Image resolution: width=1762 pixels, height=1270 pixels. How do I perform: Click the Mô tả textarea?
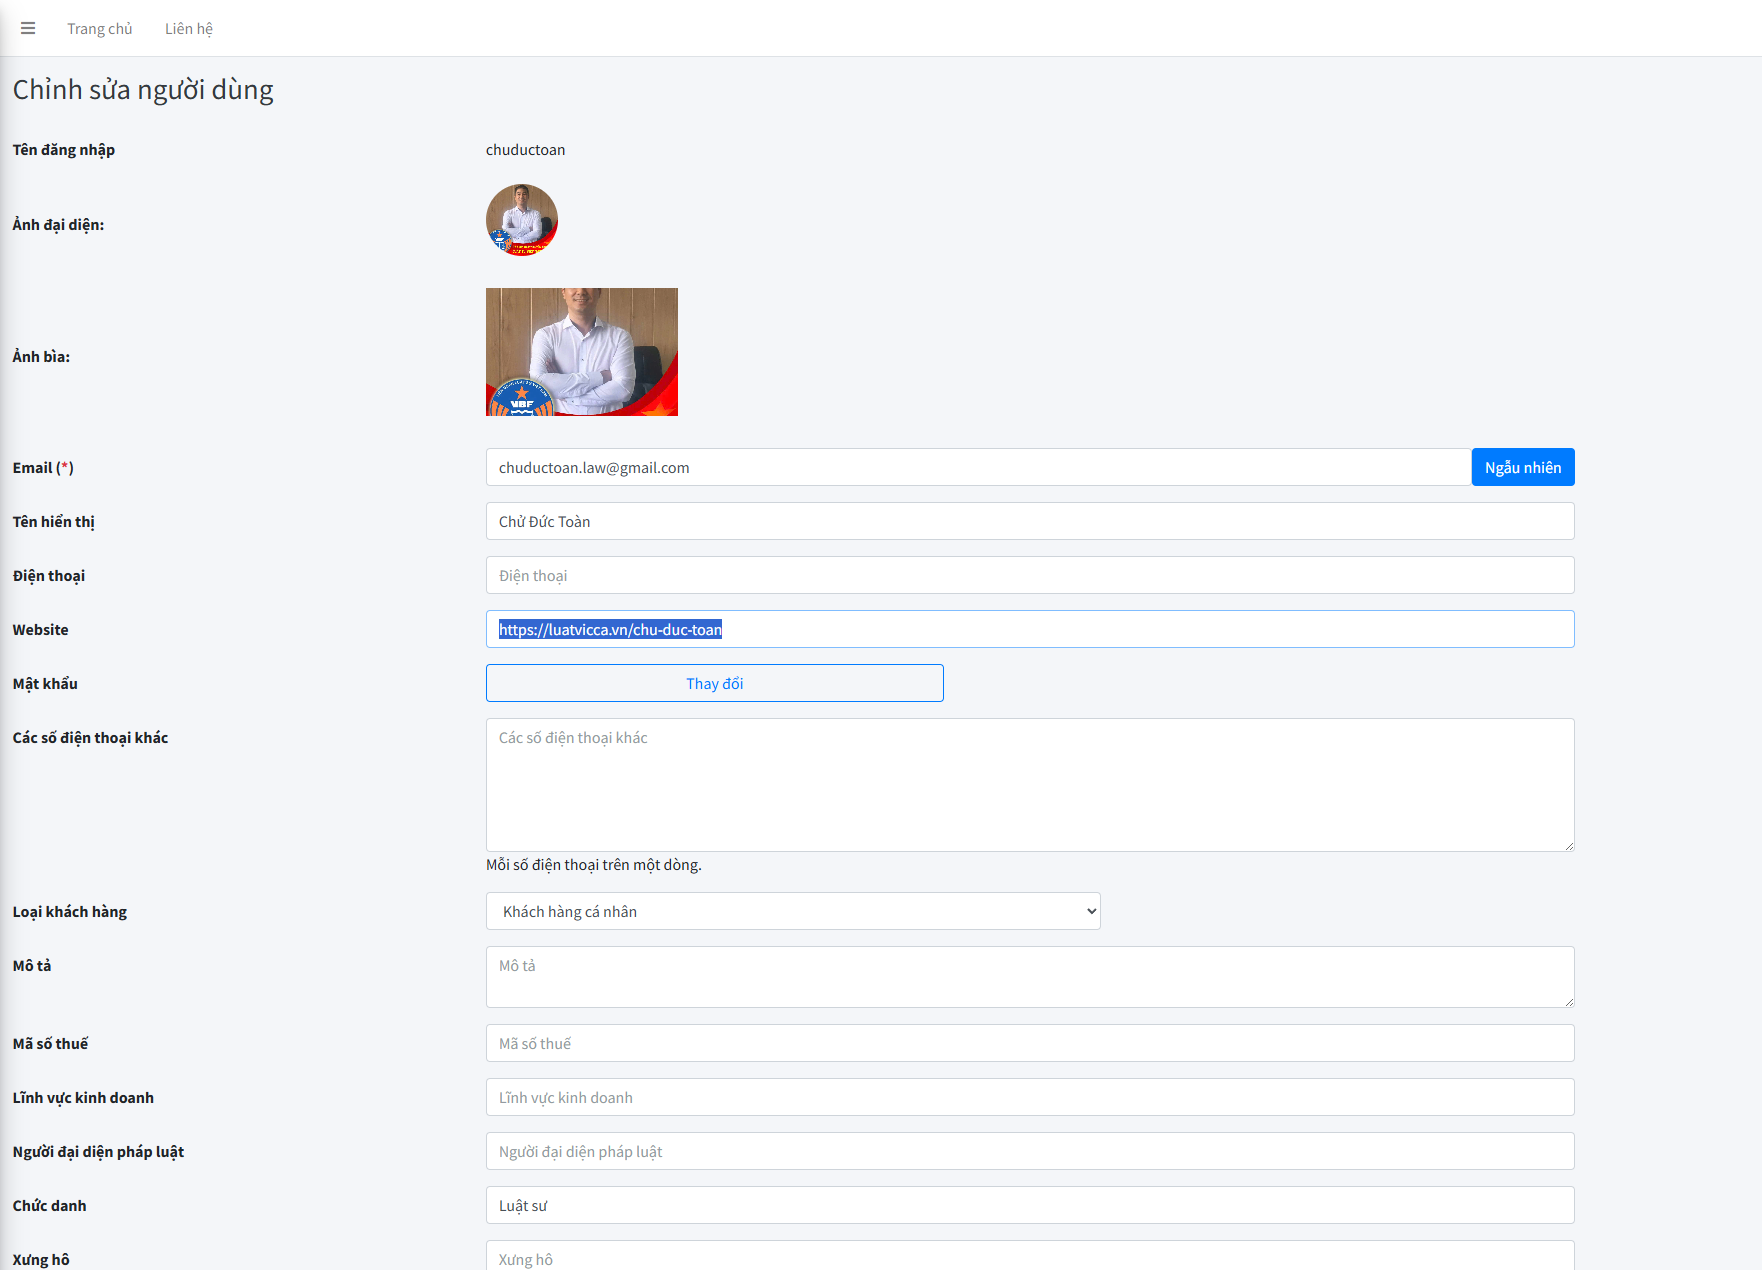click(x=1029, y=976)
